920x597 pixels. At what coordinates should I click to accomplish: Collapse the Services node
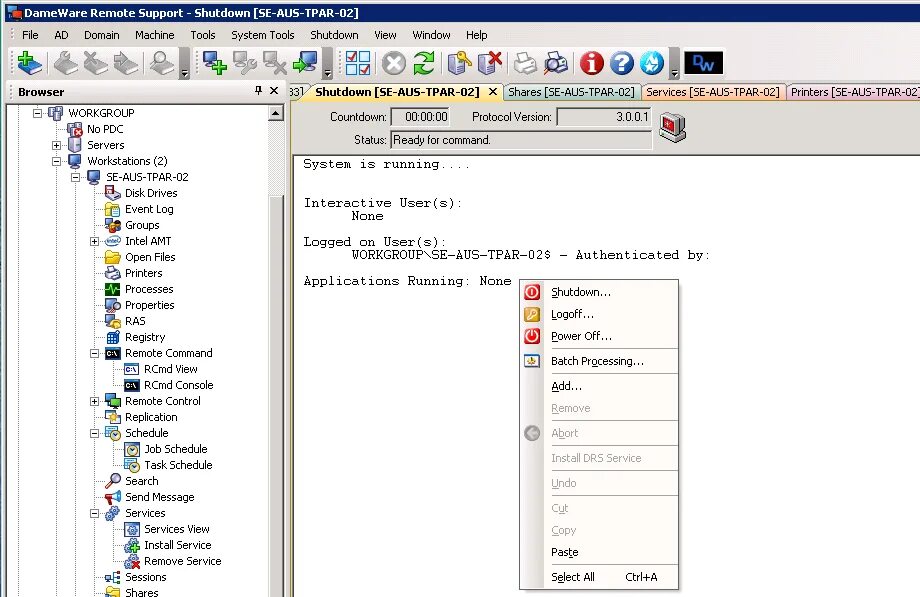[94, 513]
